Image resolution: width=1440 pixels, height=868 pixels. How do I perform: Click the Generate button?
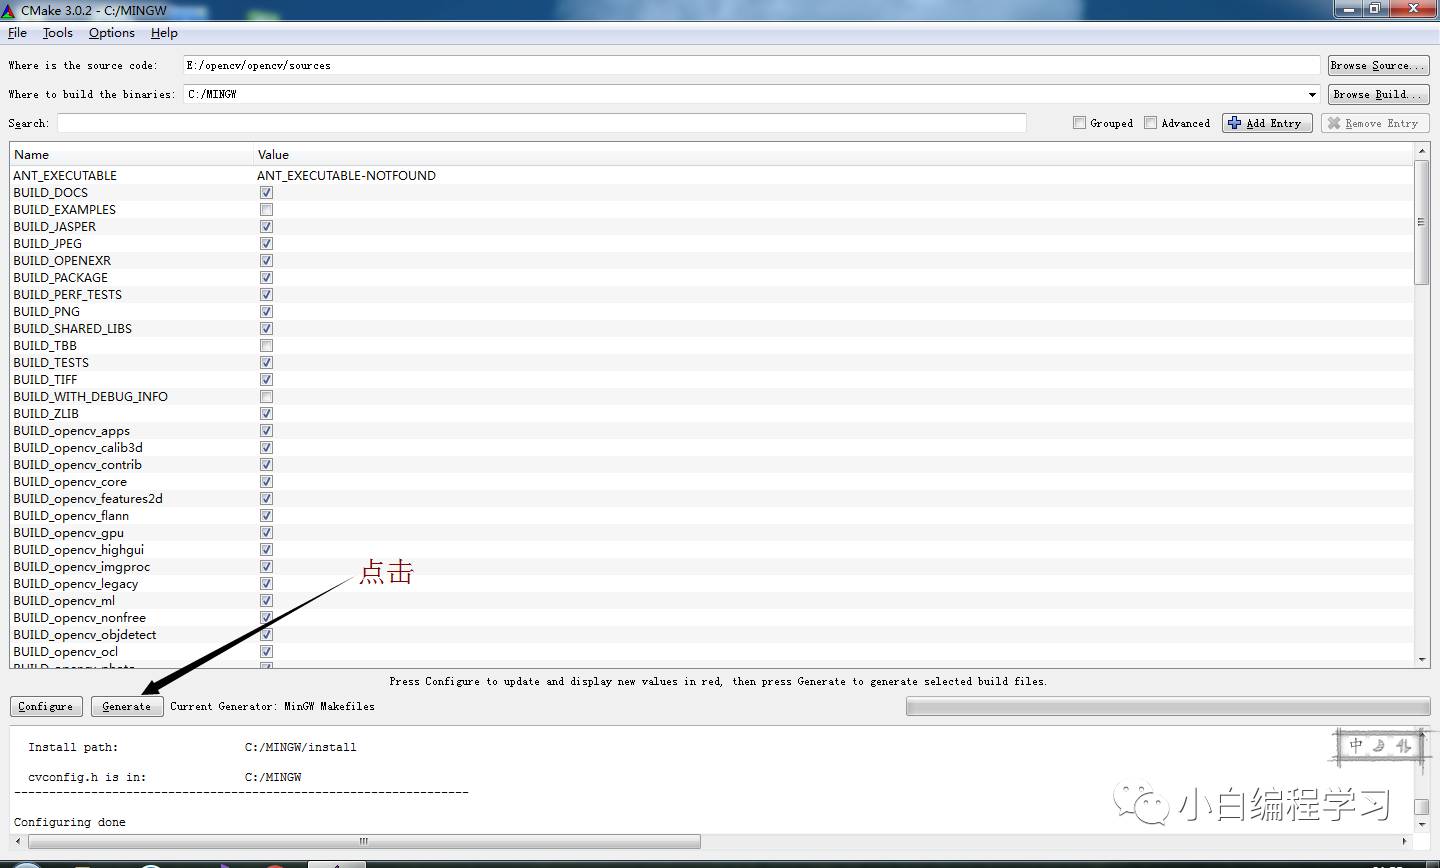(x=127, y=706)
